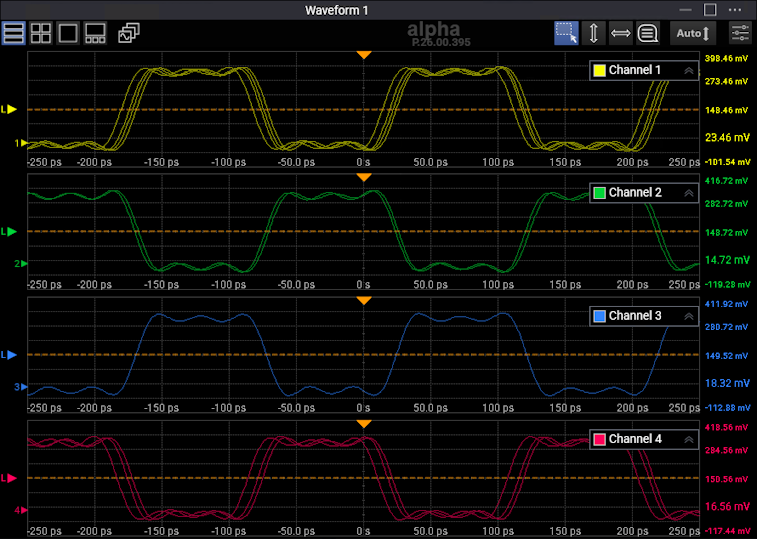
Task: Click the Channel 3 label
Action: pyautogui.click(x=635, y=316)
